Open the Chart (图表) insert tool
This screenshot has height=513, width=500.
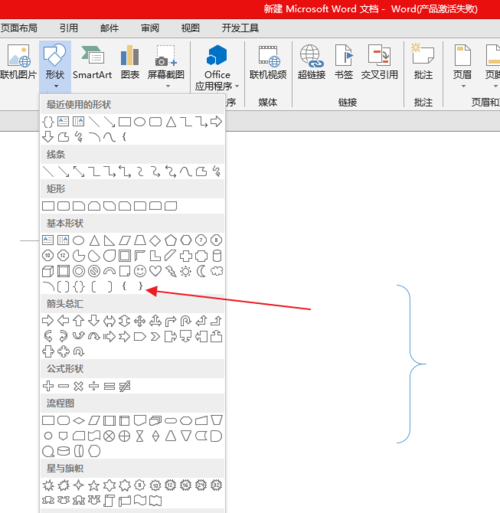point(130,62)
